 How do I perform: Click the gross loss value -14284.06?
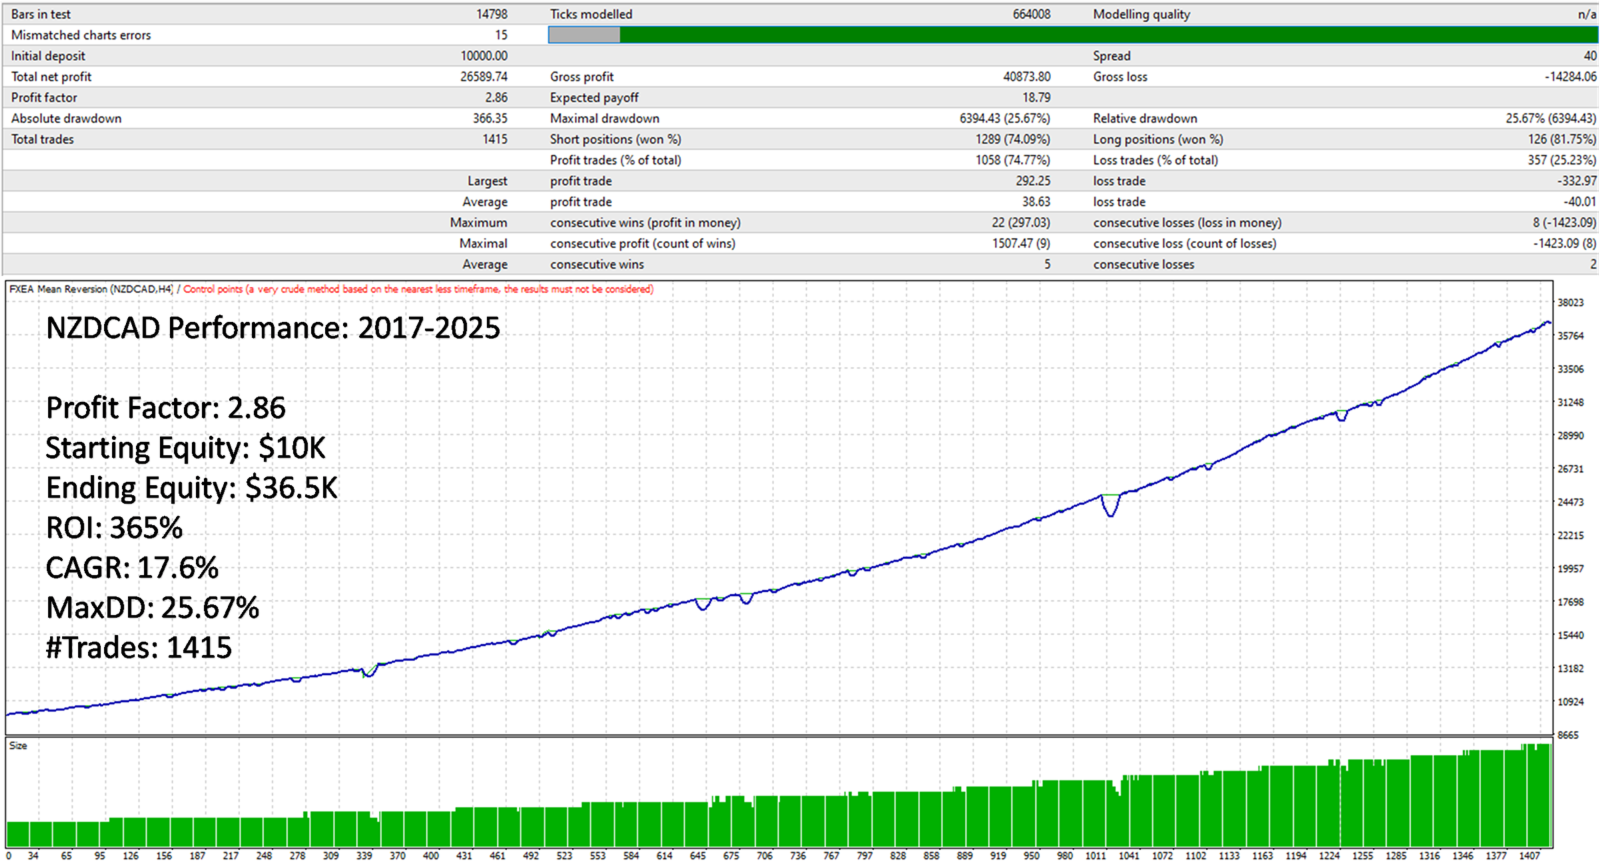[x=1570, y=77]
